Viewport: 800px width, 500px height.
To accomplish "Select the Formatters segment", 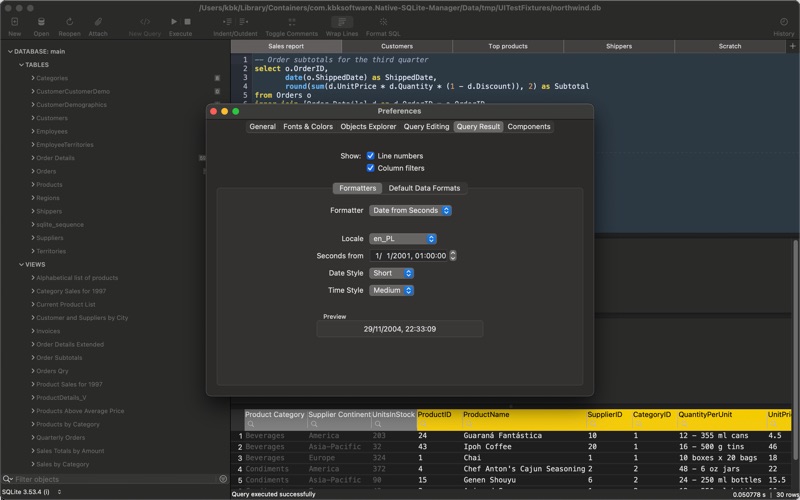I will [357, 188].
